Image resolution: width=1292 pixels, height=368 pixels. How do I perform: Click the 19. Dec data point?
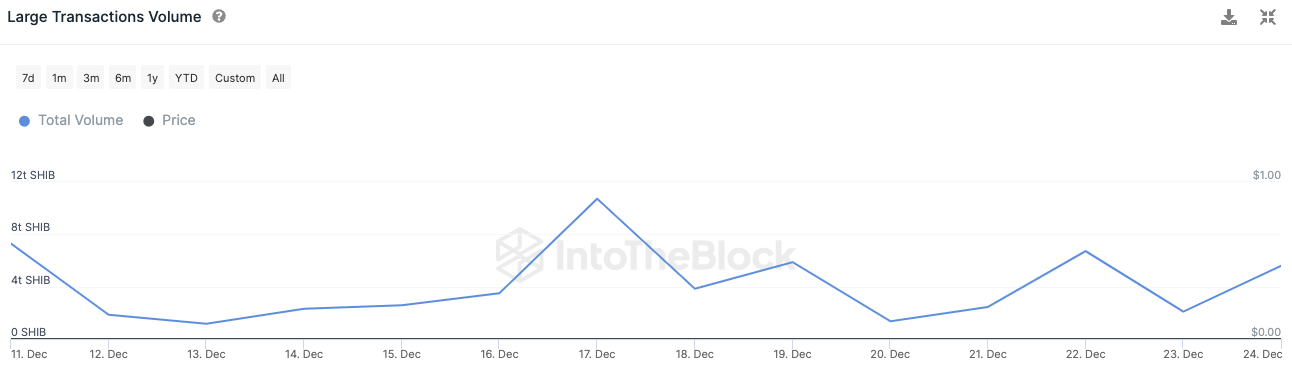[x=792, y=262]
